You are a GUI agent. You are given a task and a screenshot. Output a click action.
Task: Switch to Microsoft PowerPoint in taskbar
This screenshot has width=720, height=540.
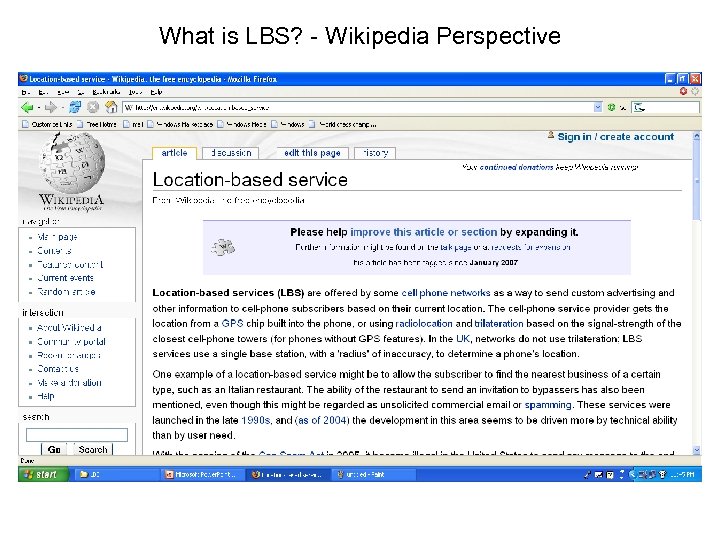[202, 475]
